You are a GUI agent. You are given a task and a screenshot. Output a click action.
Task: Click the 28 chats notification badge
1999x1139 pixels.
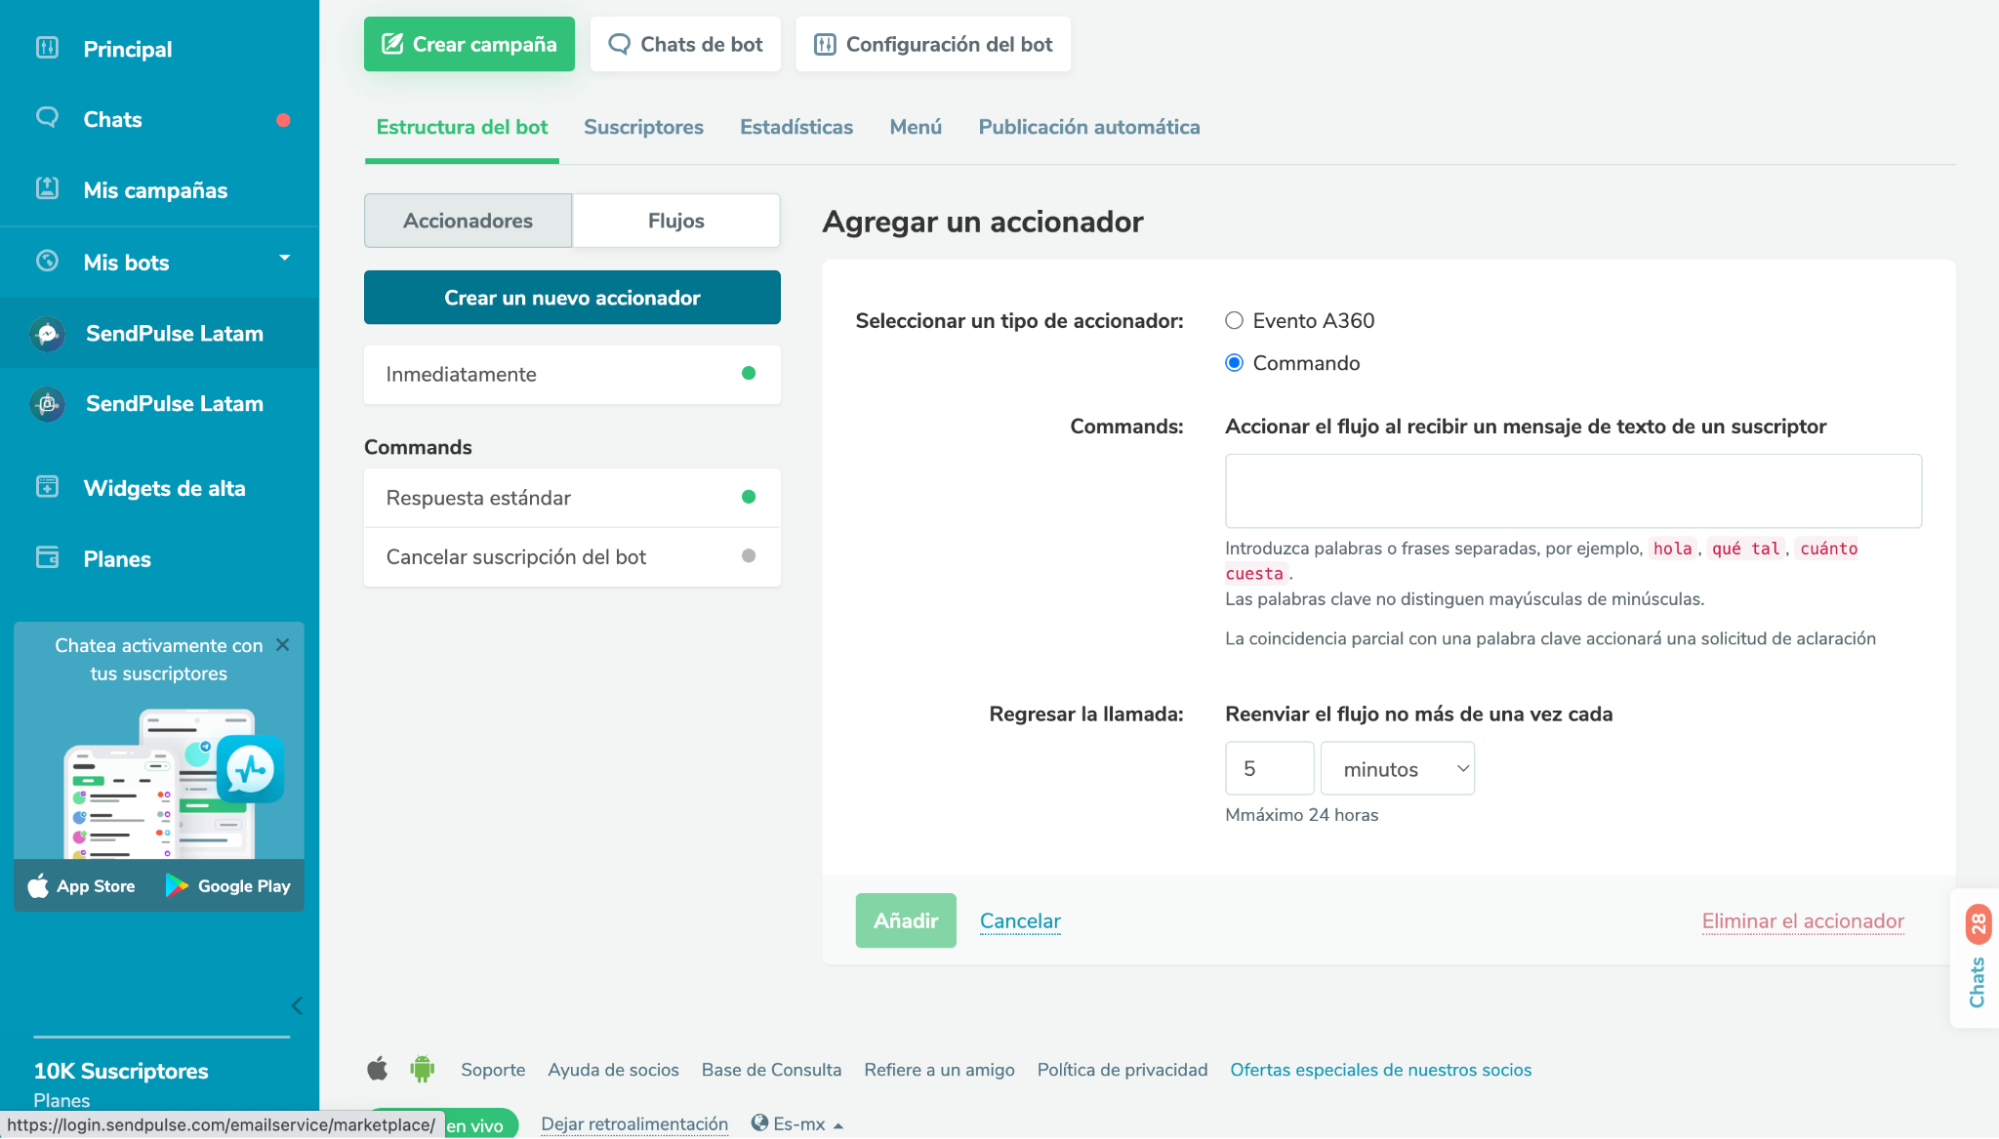coord(1978,924)
